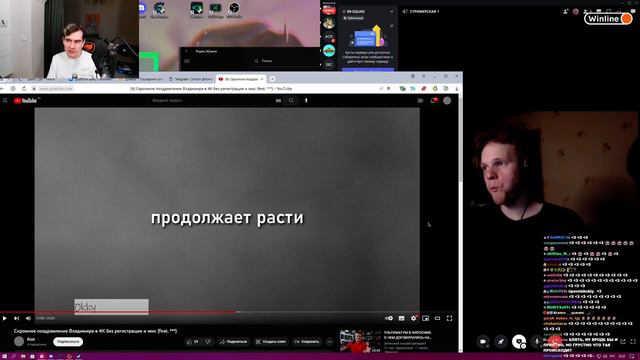This screenshot has width=640, height=360.
Task: Open the СТРИМЕРСКАЯ 1 voice channel header
Action: point(421,11)
